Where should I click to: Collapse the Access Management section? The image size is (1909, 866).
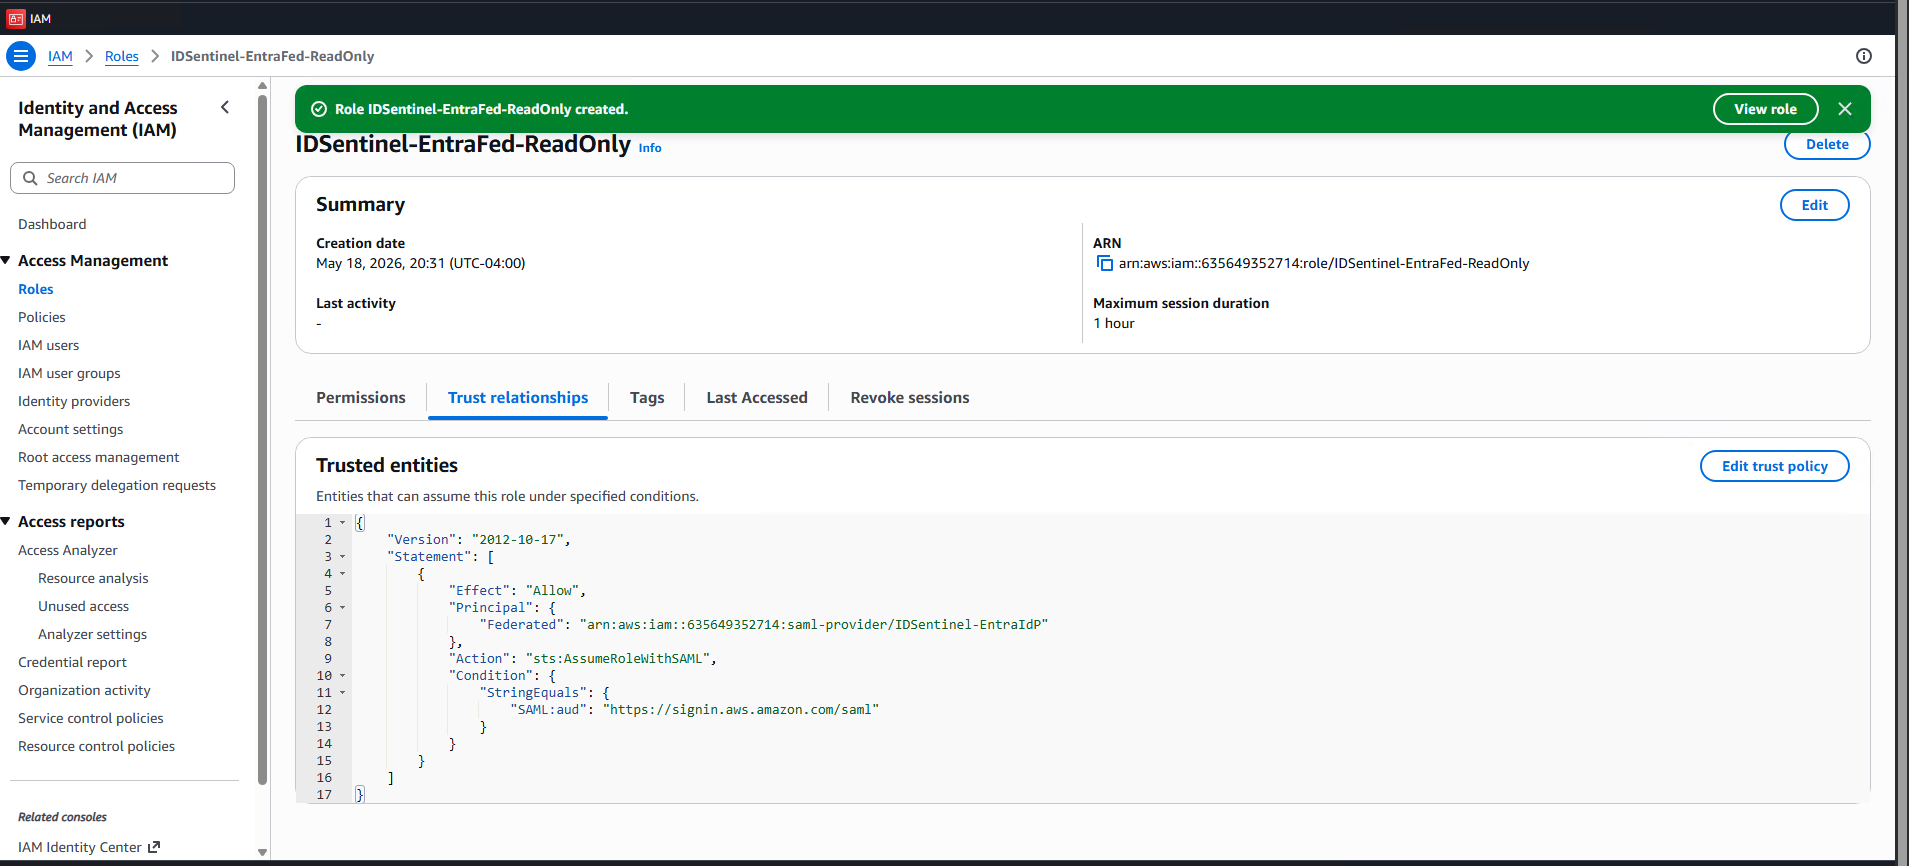(x=6, y=260)
